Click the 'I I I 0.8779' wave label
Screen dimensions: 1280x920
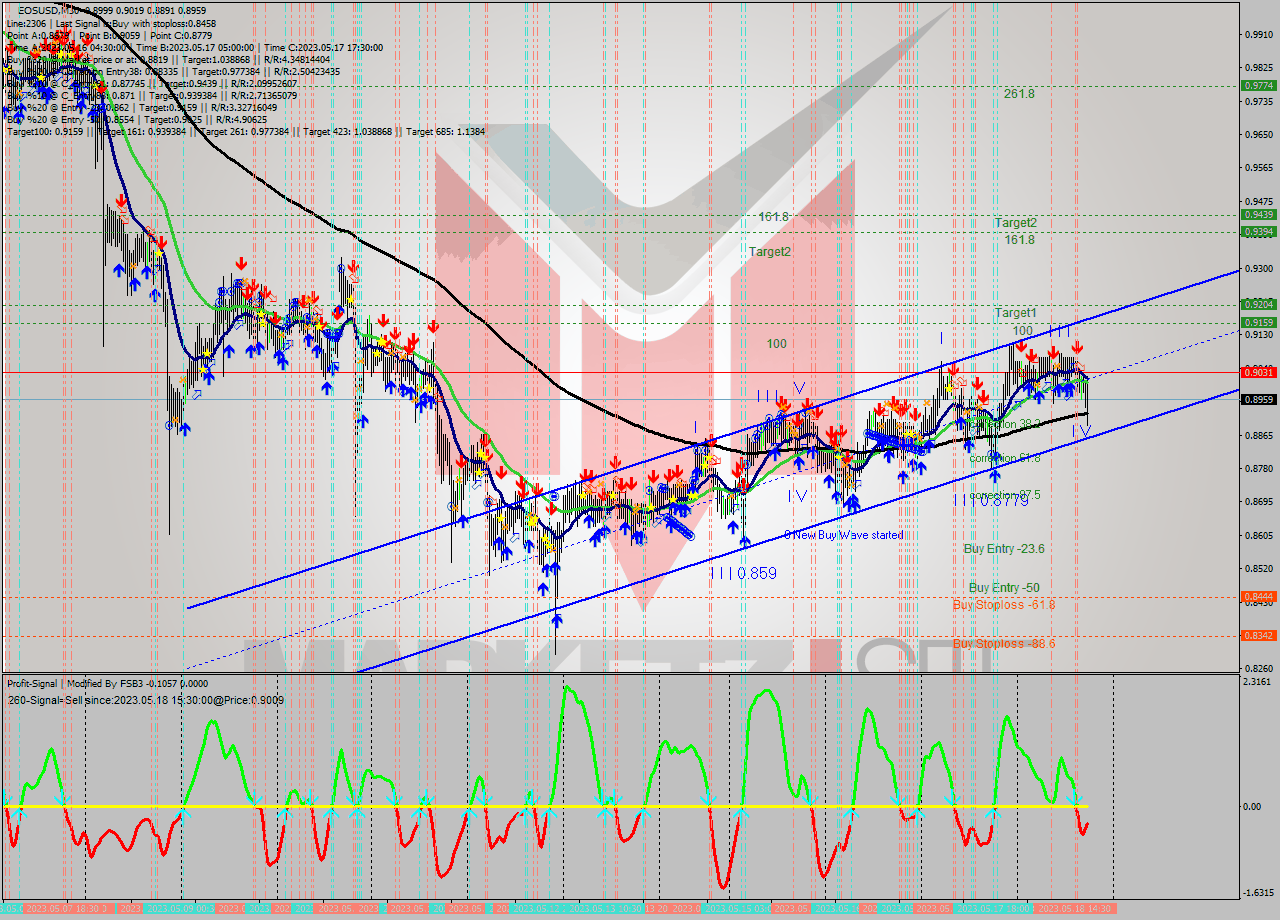990,500
